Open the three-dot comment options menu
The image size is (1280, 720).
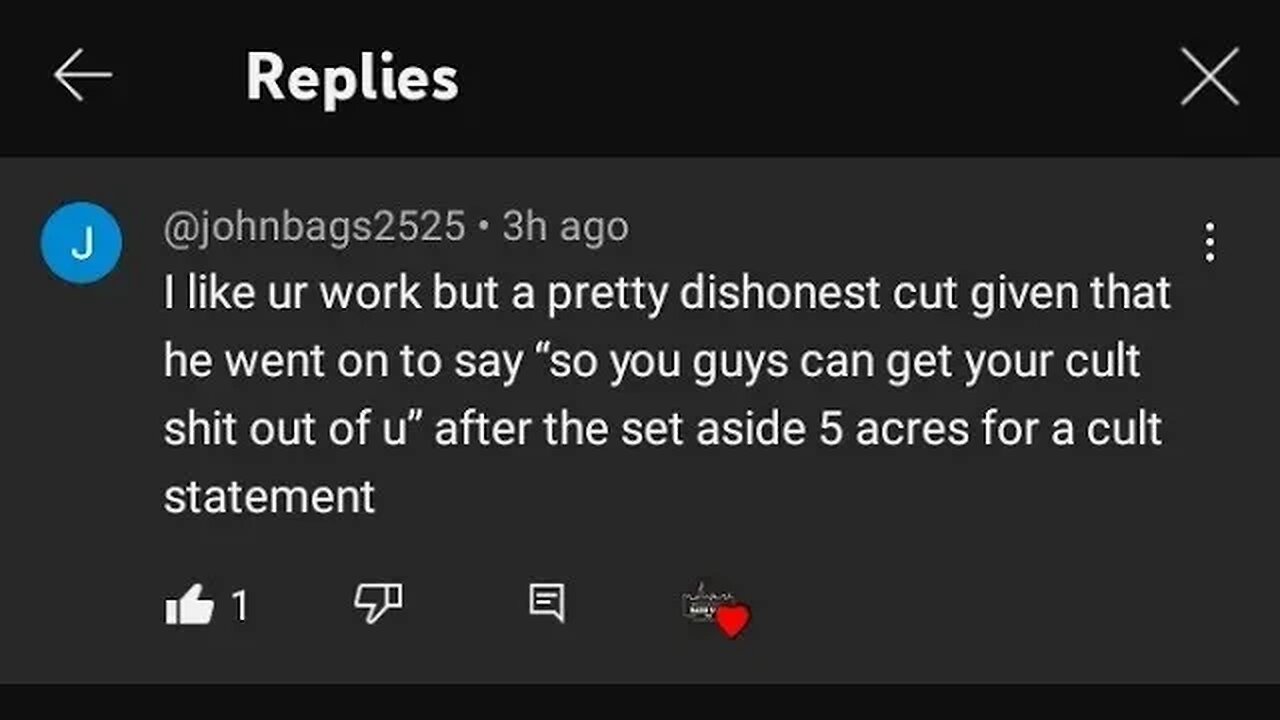(x=1210, y=242)
